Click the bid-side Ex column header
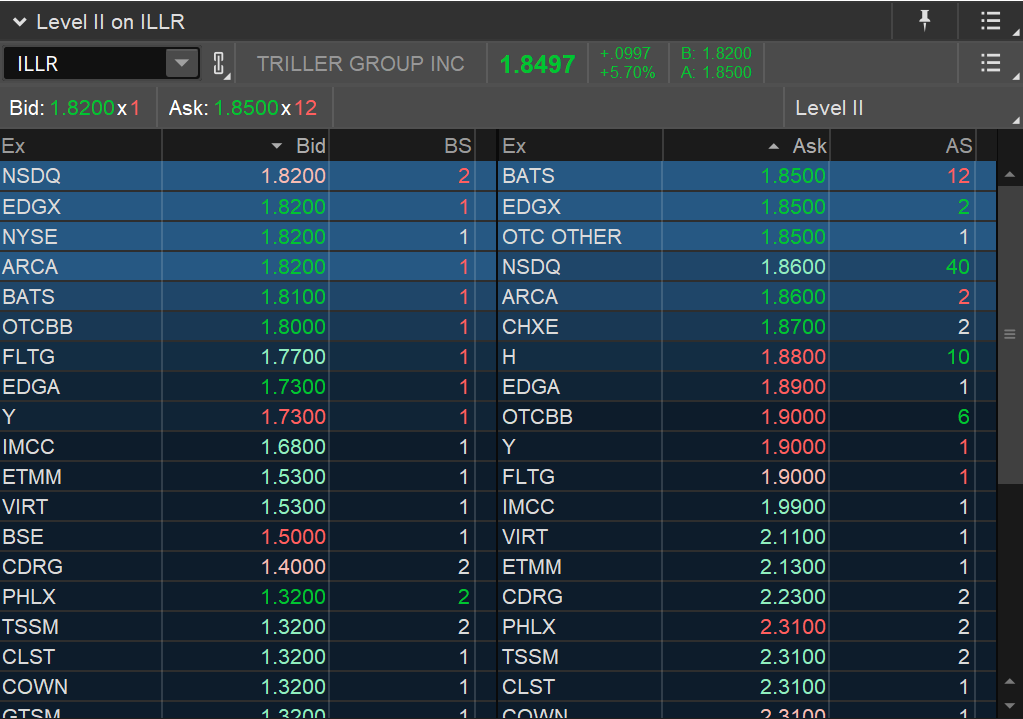This screenshot has height=719, width=1023. tap(81, 145)
